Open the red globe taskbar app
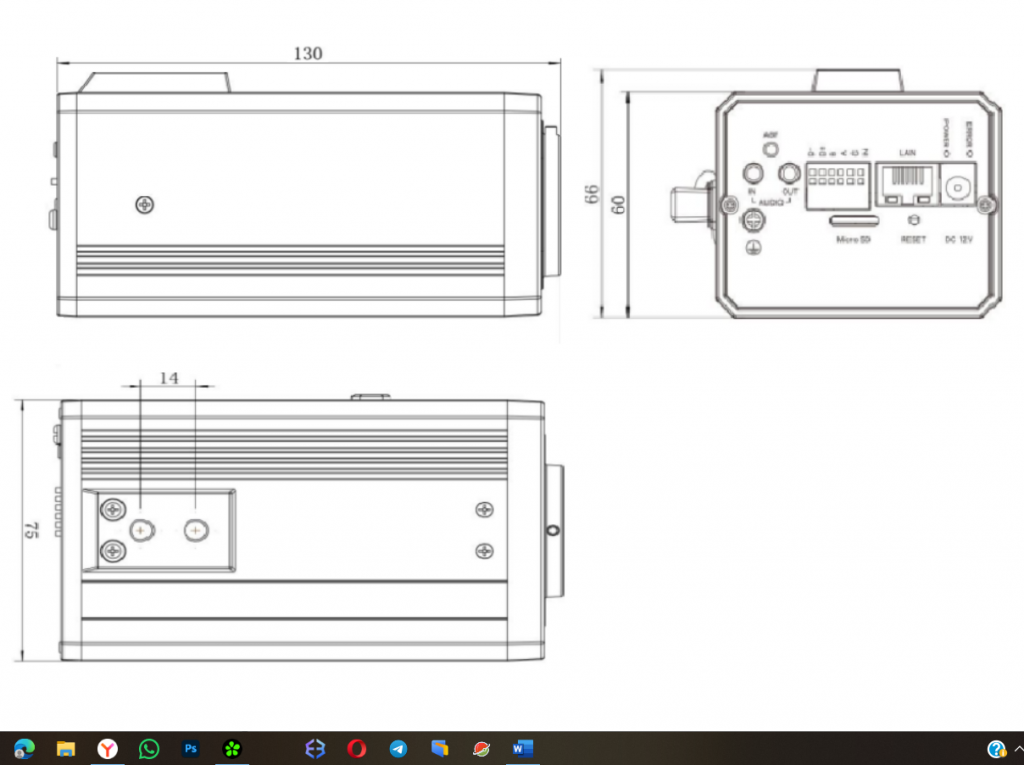Screen dimensions: 1024x765 click(x=481, y=748)
